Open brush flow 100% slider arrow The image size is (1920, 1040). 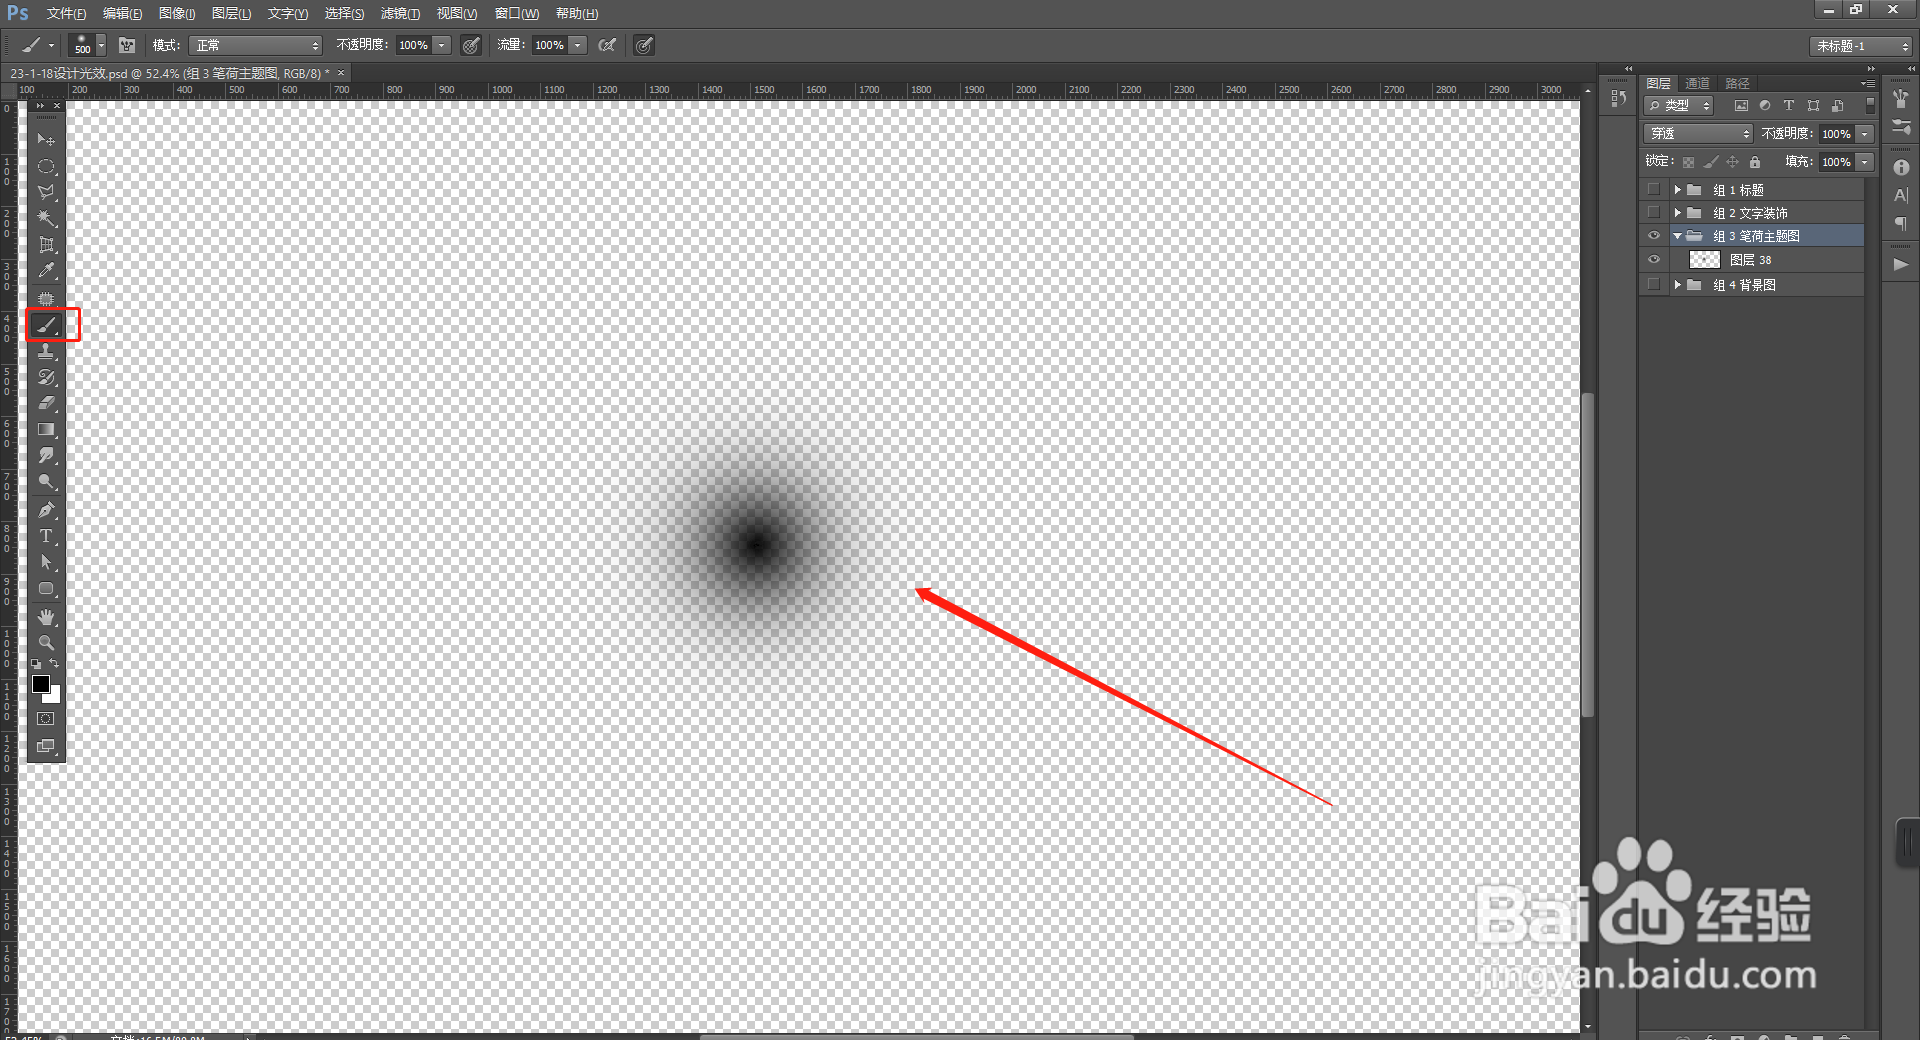point(578,45)
